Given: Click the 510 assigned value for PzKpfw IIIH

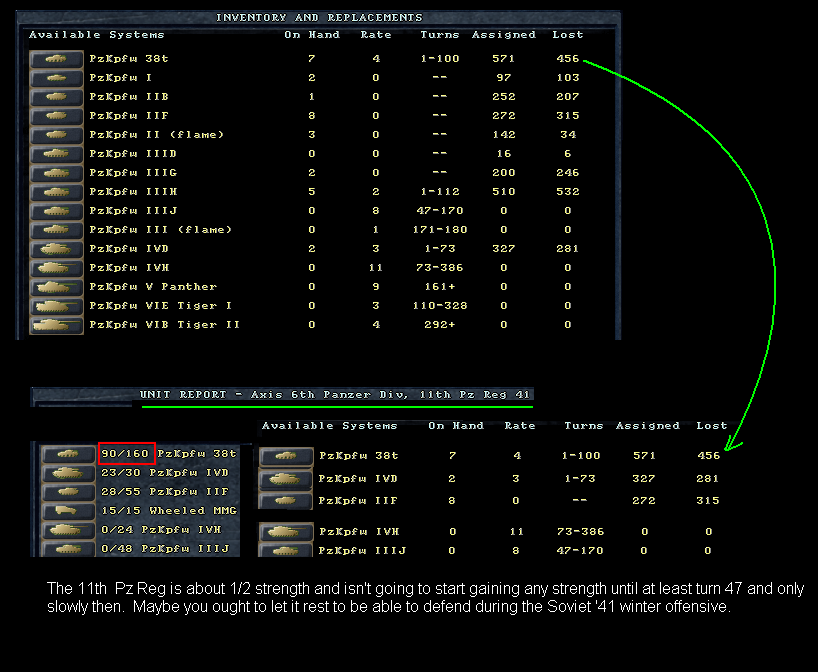Looking at the screenshot, I should [503, 192].
